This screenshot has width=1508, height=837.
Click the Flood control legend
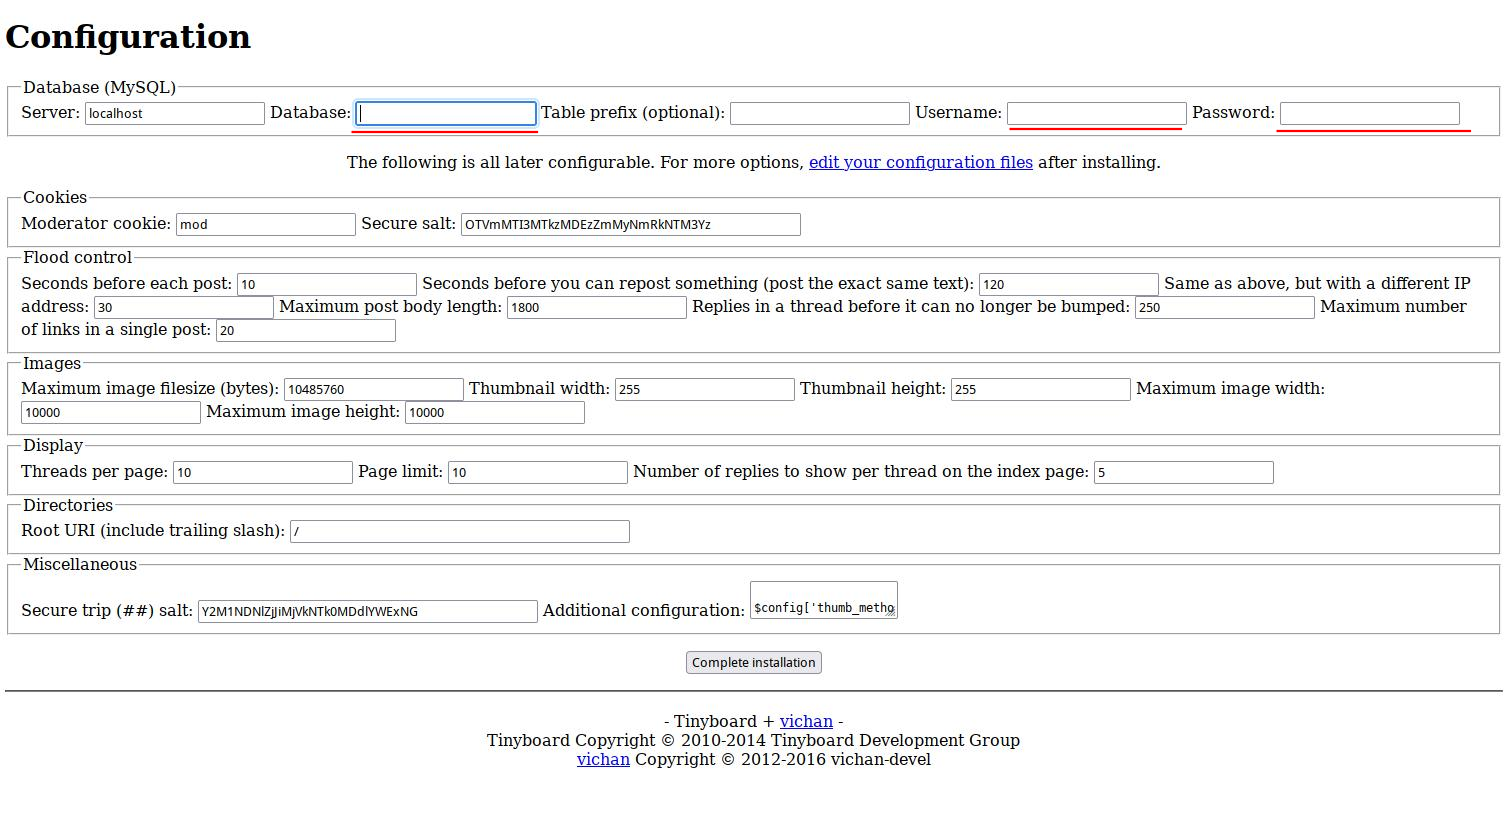[77, 257]
